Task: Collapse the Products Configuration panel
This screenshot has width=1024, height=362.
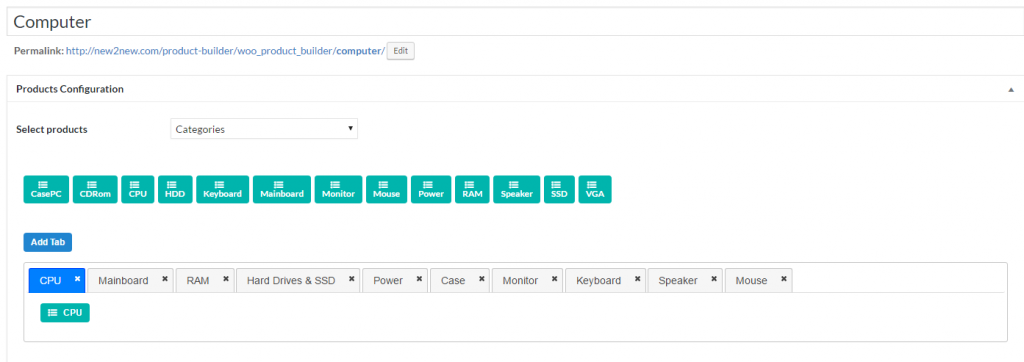Action: point(1011,89)
